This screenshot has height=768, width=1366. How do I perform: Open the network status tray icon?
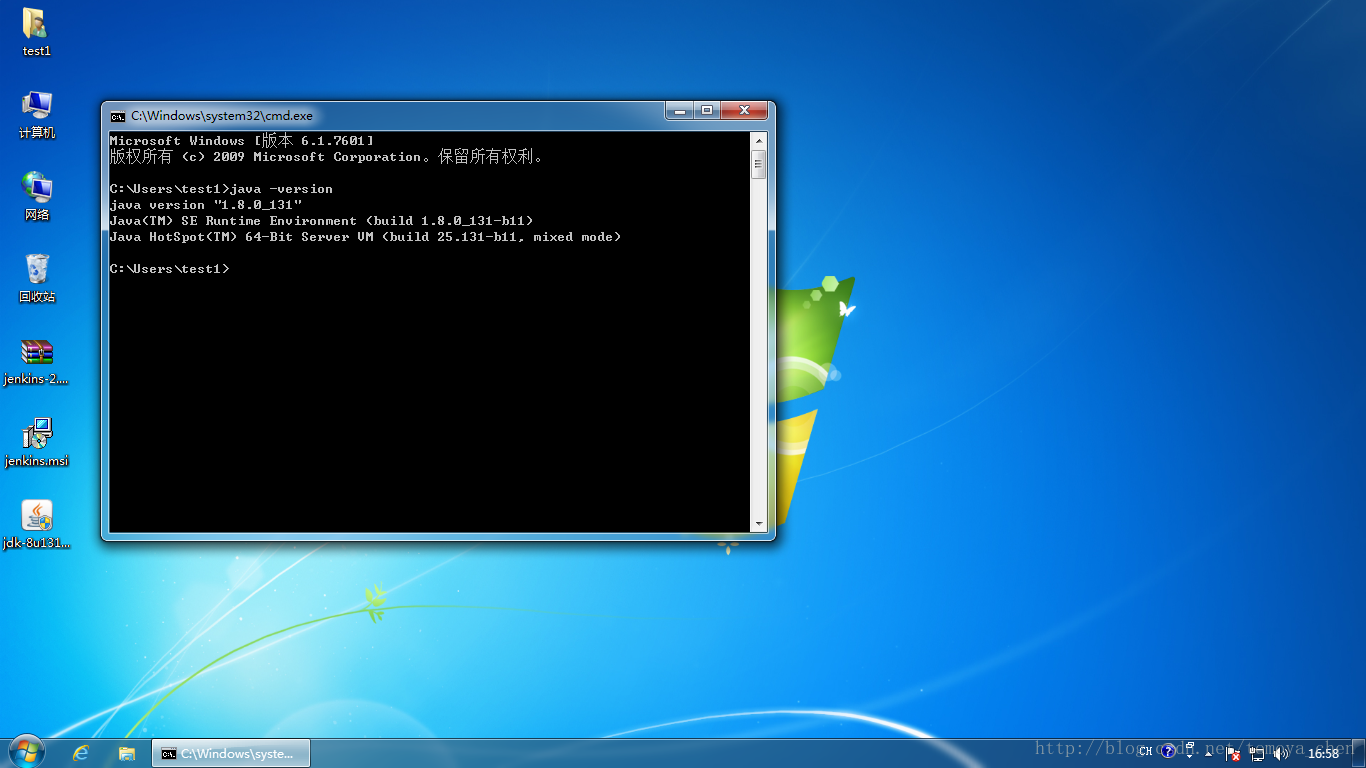coord(1257,754)
